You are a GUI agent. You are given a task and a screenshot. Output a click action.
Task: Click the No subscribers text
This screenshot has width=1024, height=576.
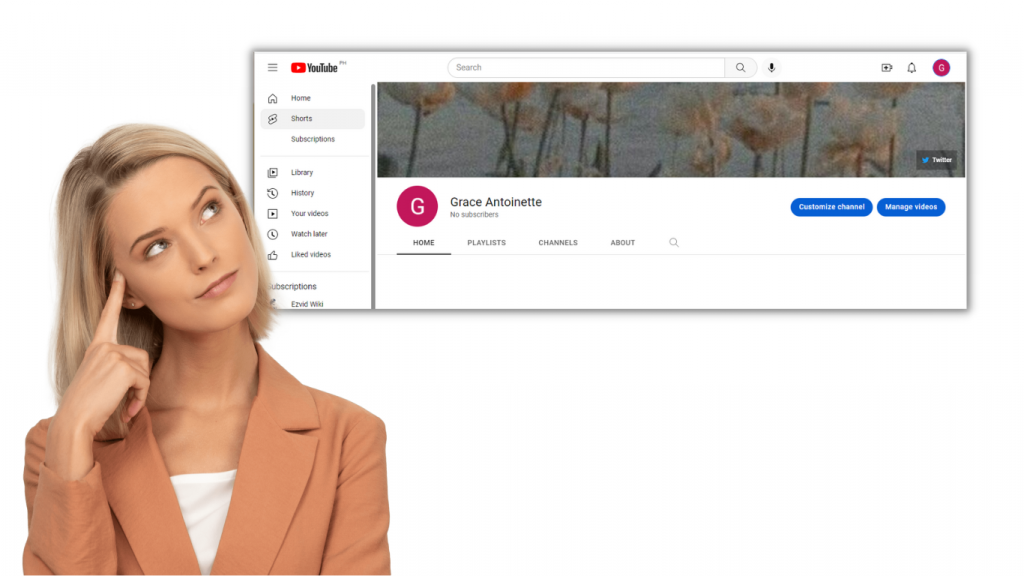pos(474,215)
